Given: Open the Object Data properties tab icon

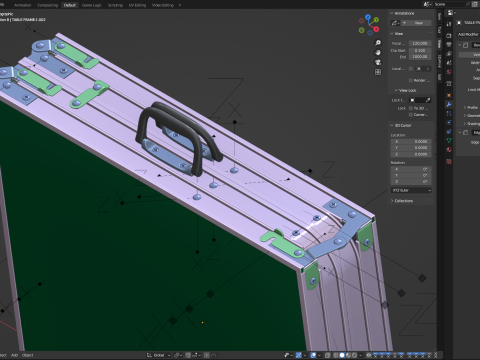Looking at the screenshot, I should click(x=449, y=141).
